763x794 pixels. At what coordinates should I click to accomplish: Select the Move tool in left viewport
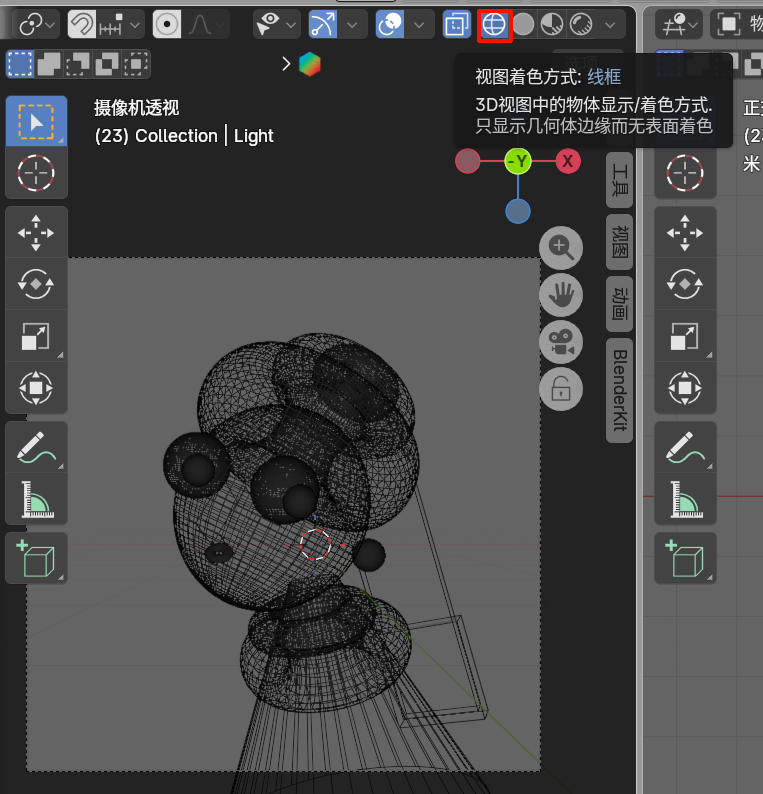36,233
